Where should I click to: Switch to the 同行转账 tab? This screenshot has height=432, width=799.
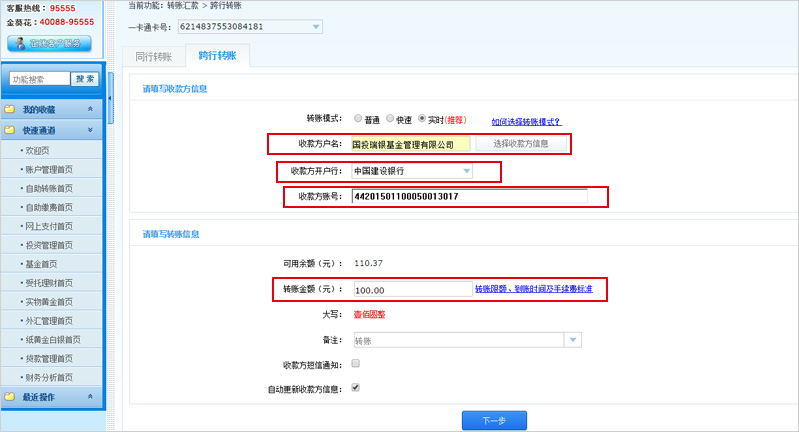153,58
